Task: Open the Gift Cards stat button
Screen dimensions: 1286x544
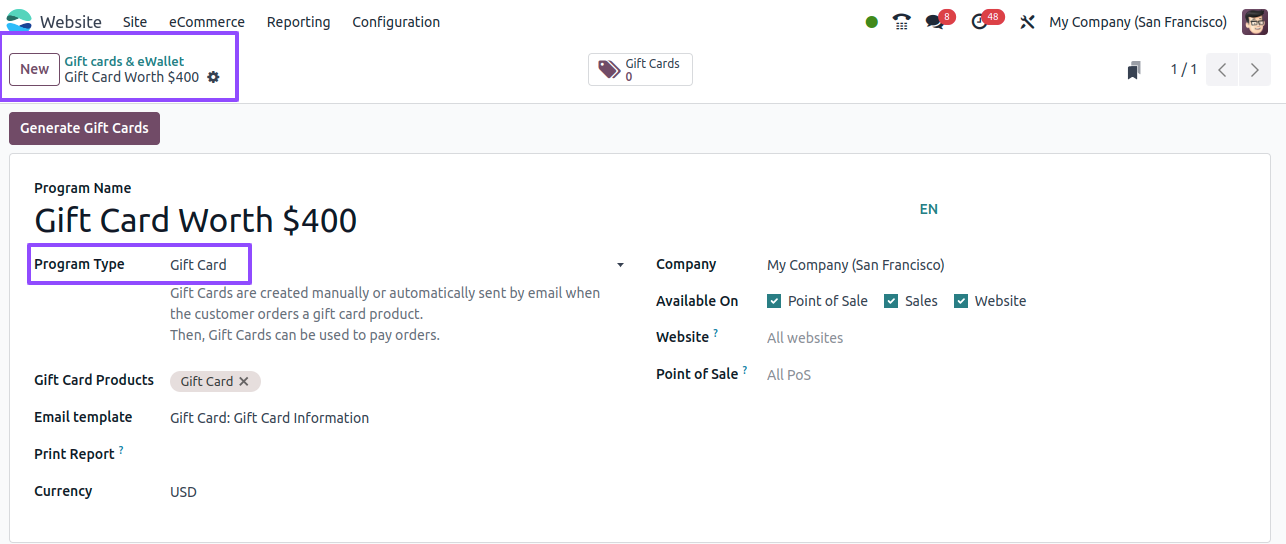Action: tap(640, 70)
